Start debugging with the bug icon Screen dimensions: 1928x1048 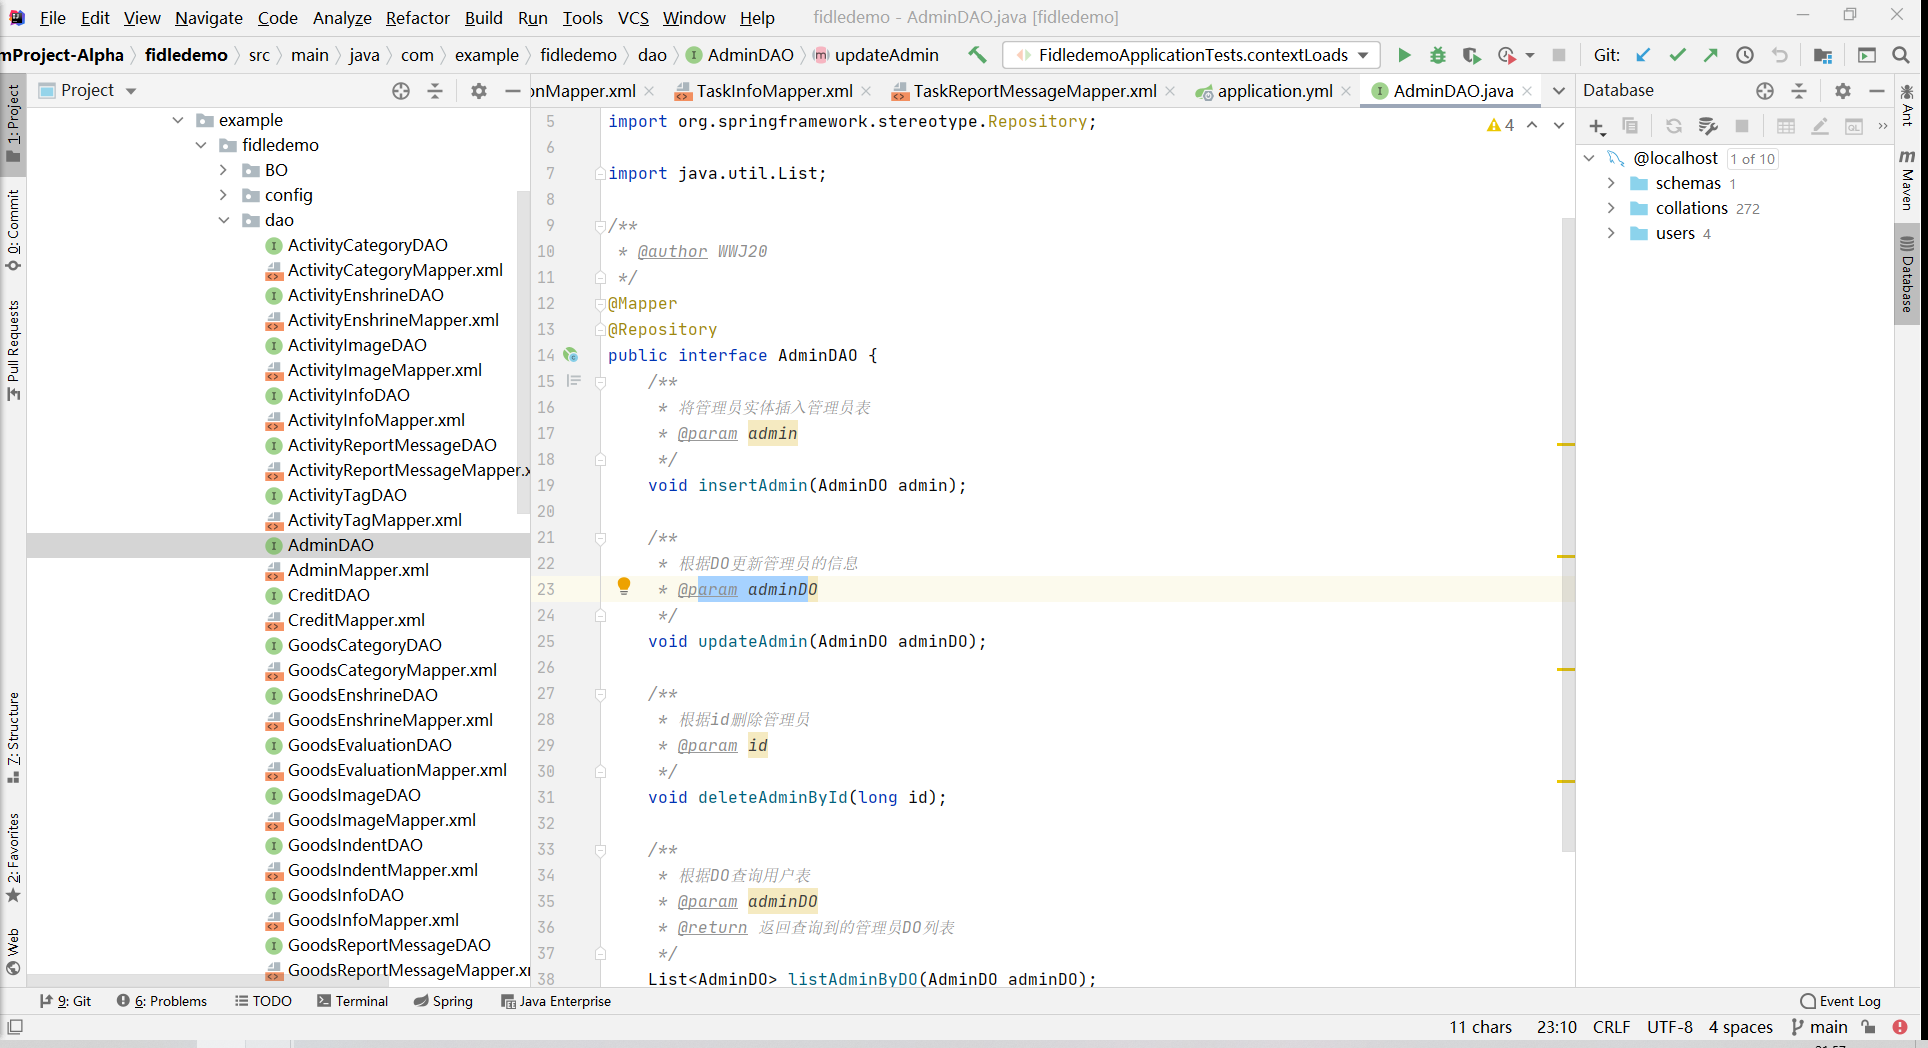(x=1438, y=55)
